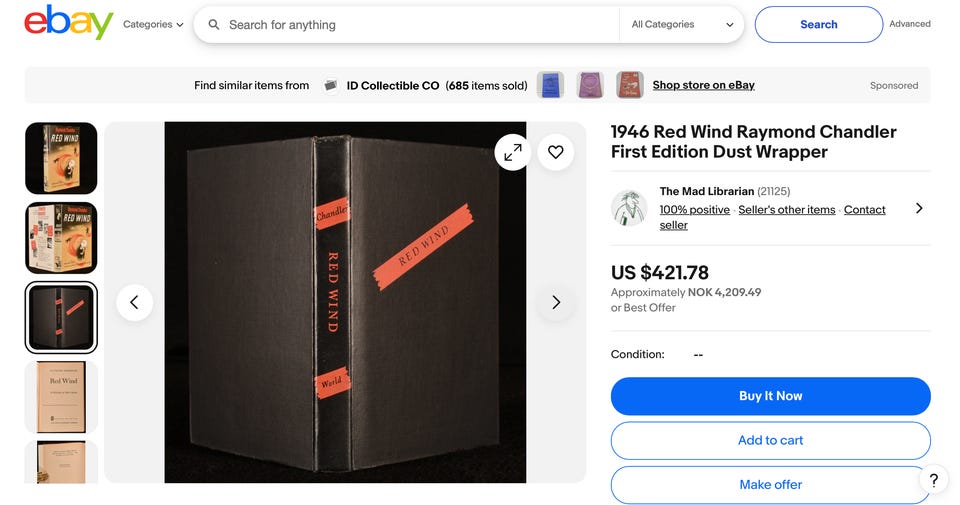The height and width of the screenshot is (505, 960).
Task: Open the help question mark button
Action: click(933, 480)
